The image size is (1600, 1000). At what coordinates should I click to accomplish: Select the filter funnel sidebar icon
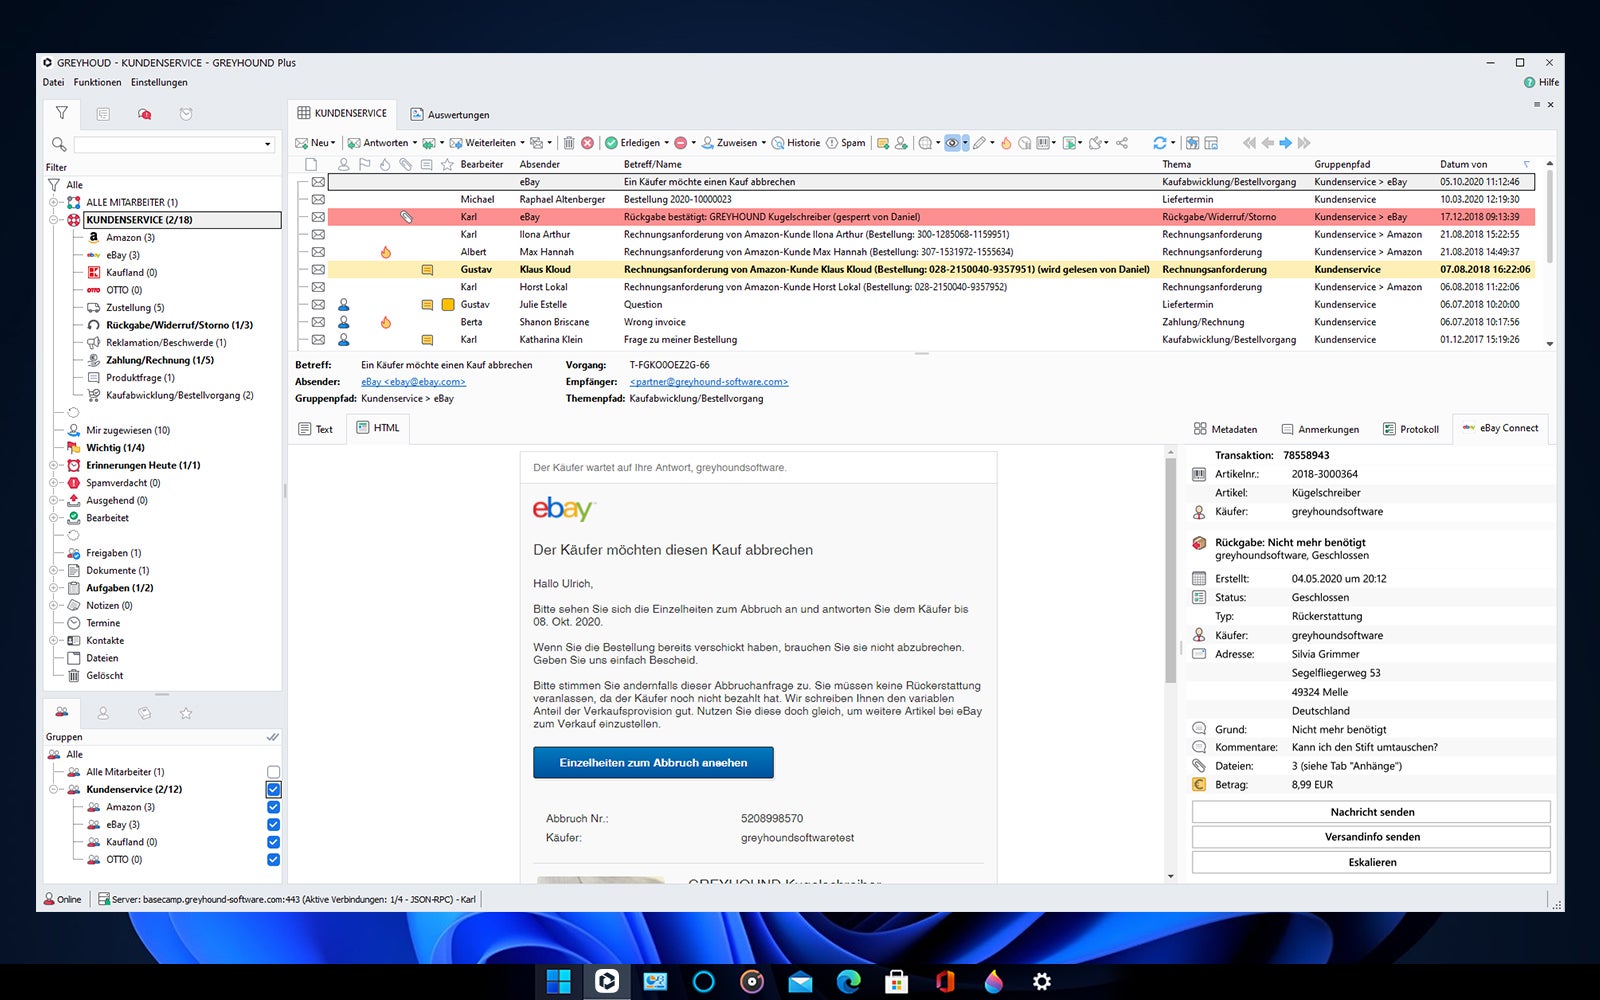click(62, 113)
